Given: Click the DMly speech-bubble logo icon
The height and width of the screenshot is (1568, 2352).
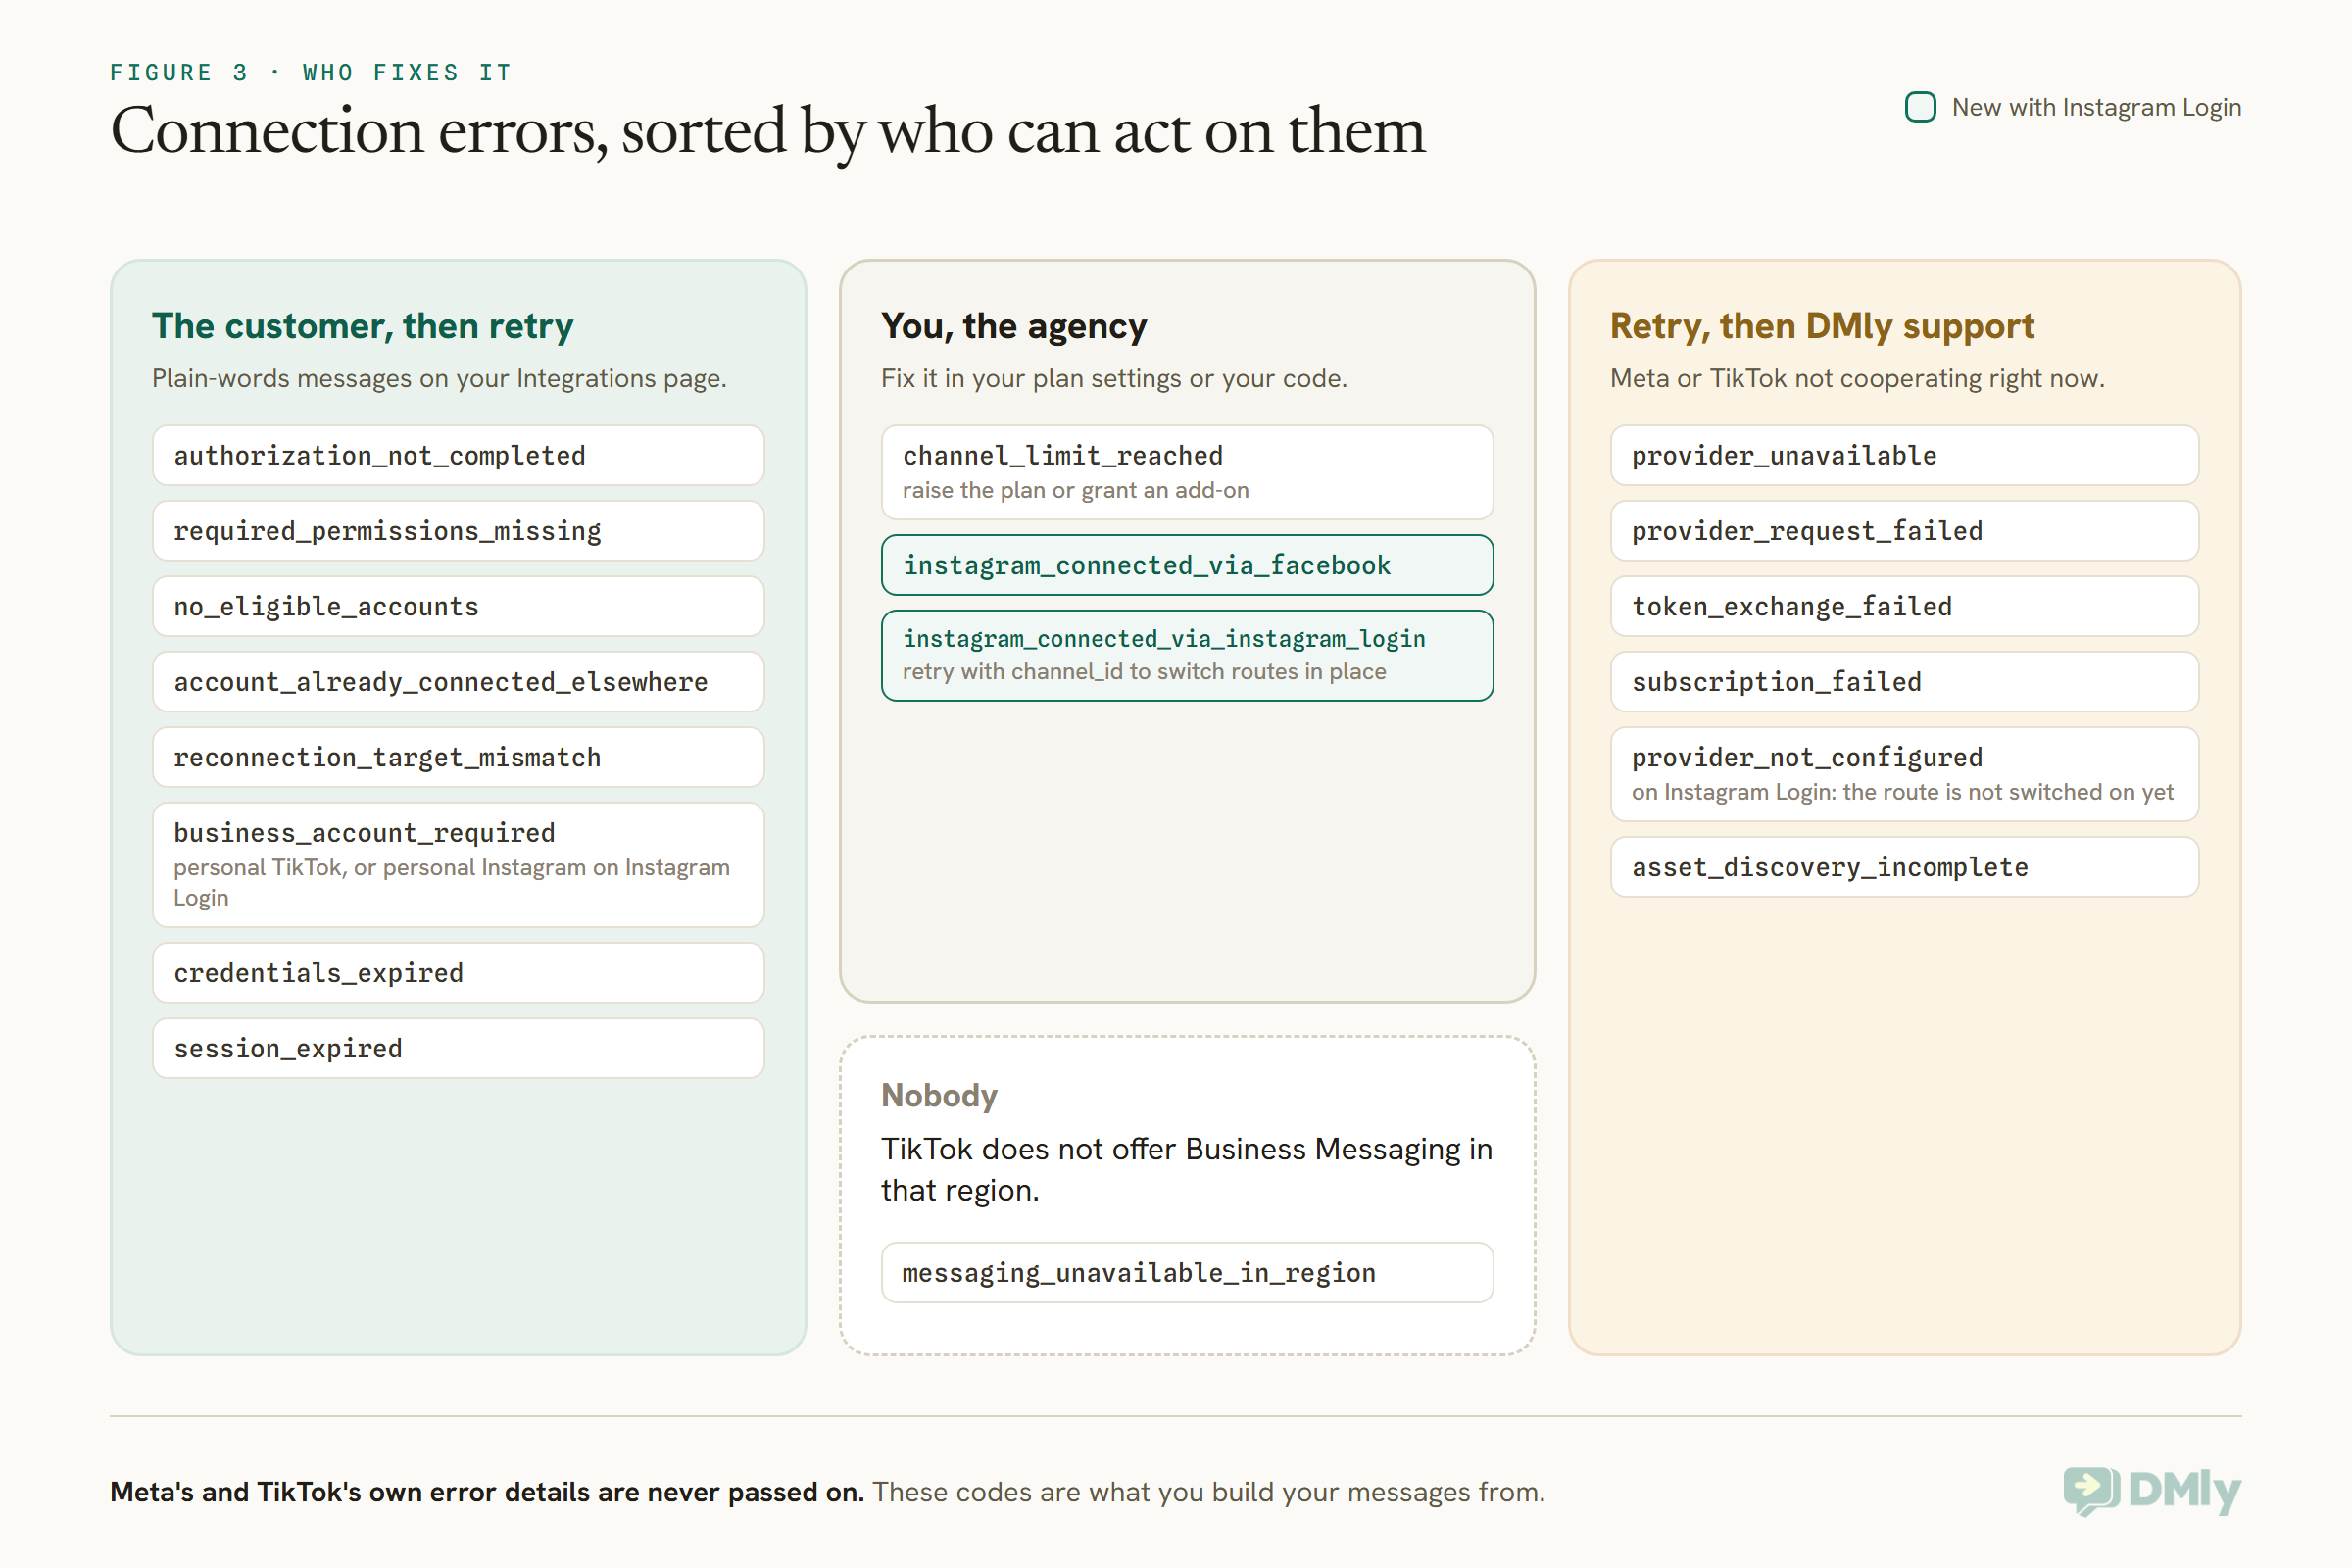Looking at the screenshot, I should click(x=2091, y=1491).
